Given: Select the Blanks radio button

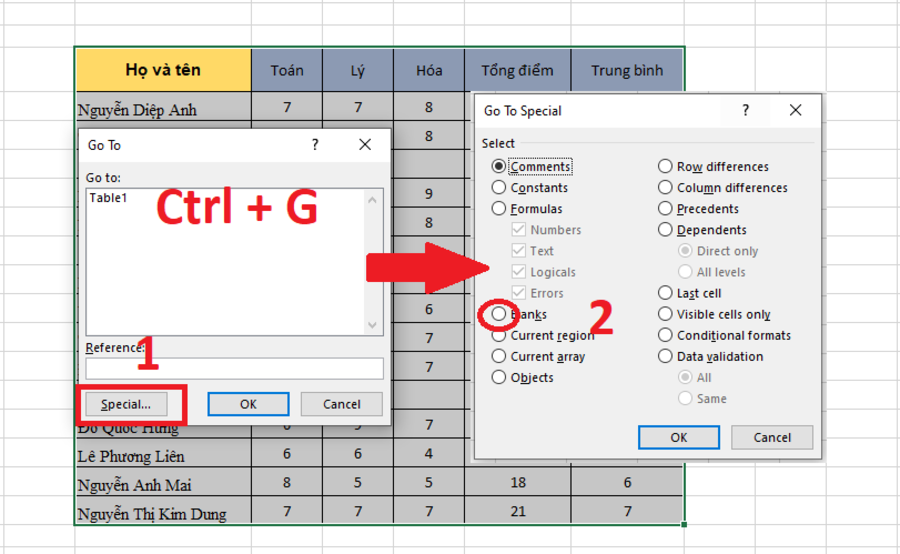Looking at the screenshot, I should click(x=498, y=314).
